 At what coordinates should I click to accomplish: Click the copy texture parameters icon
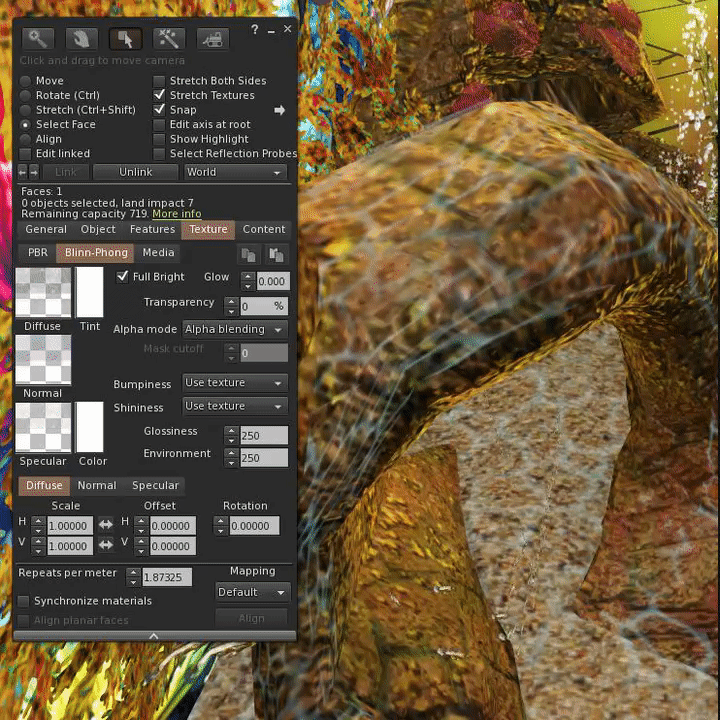tap(248, 255)
